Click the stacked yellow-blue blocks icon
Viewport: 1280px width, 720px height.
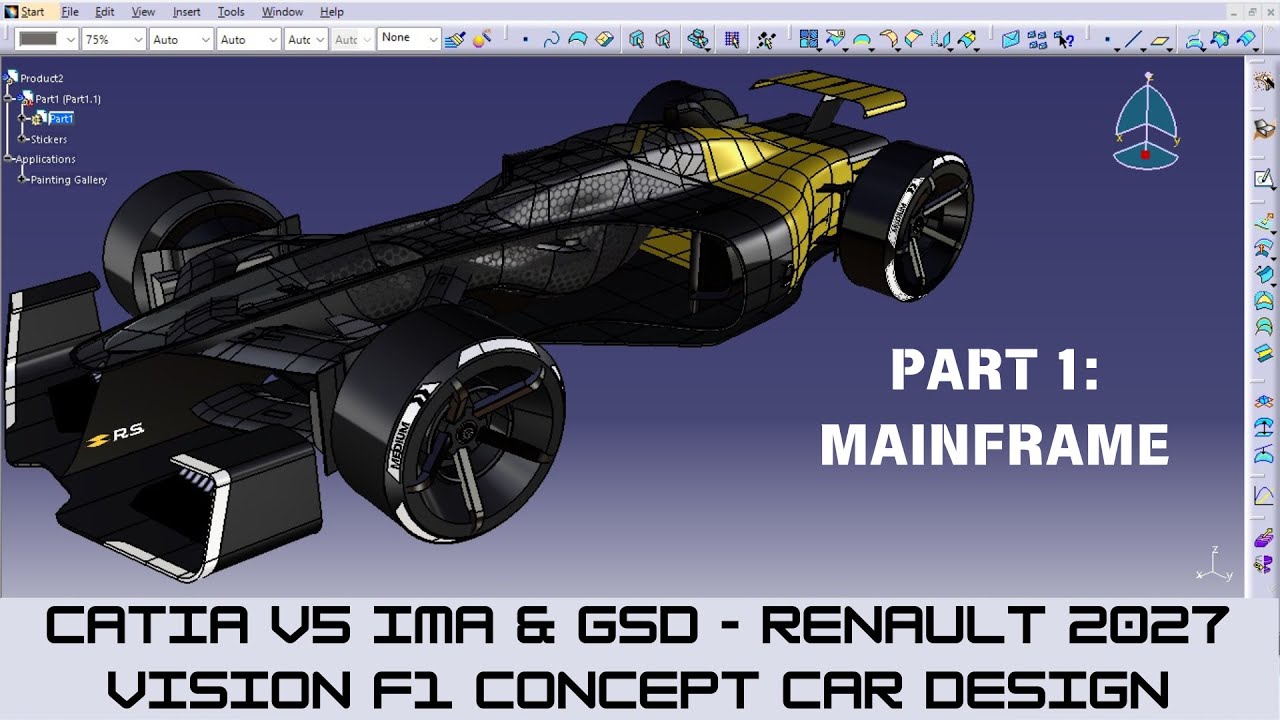click(x=698, y=40)
